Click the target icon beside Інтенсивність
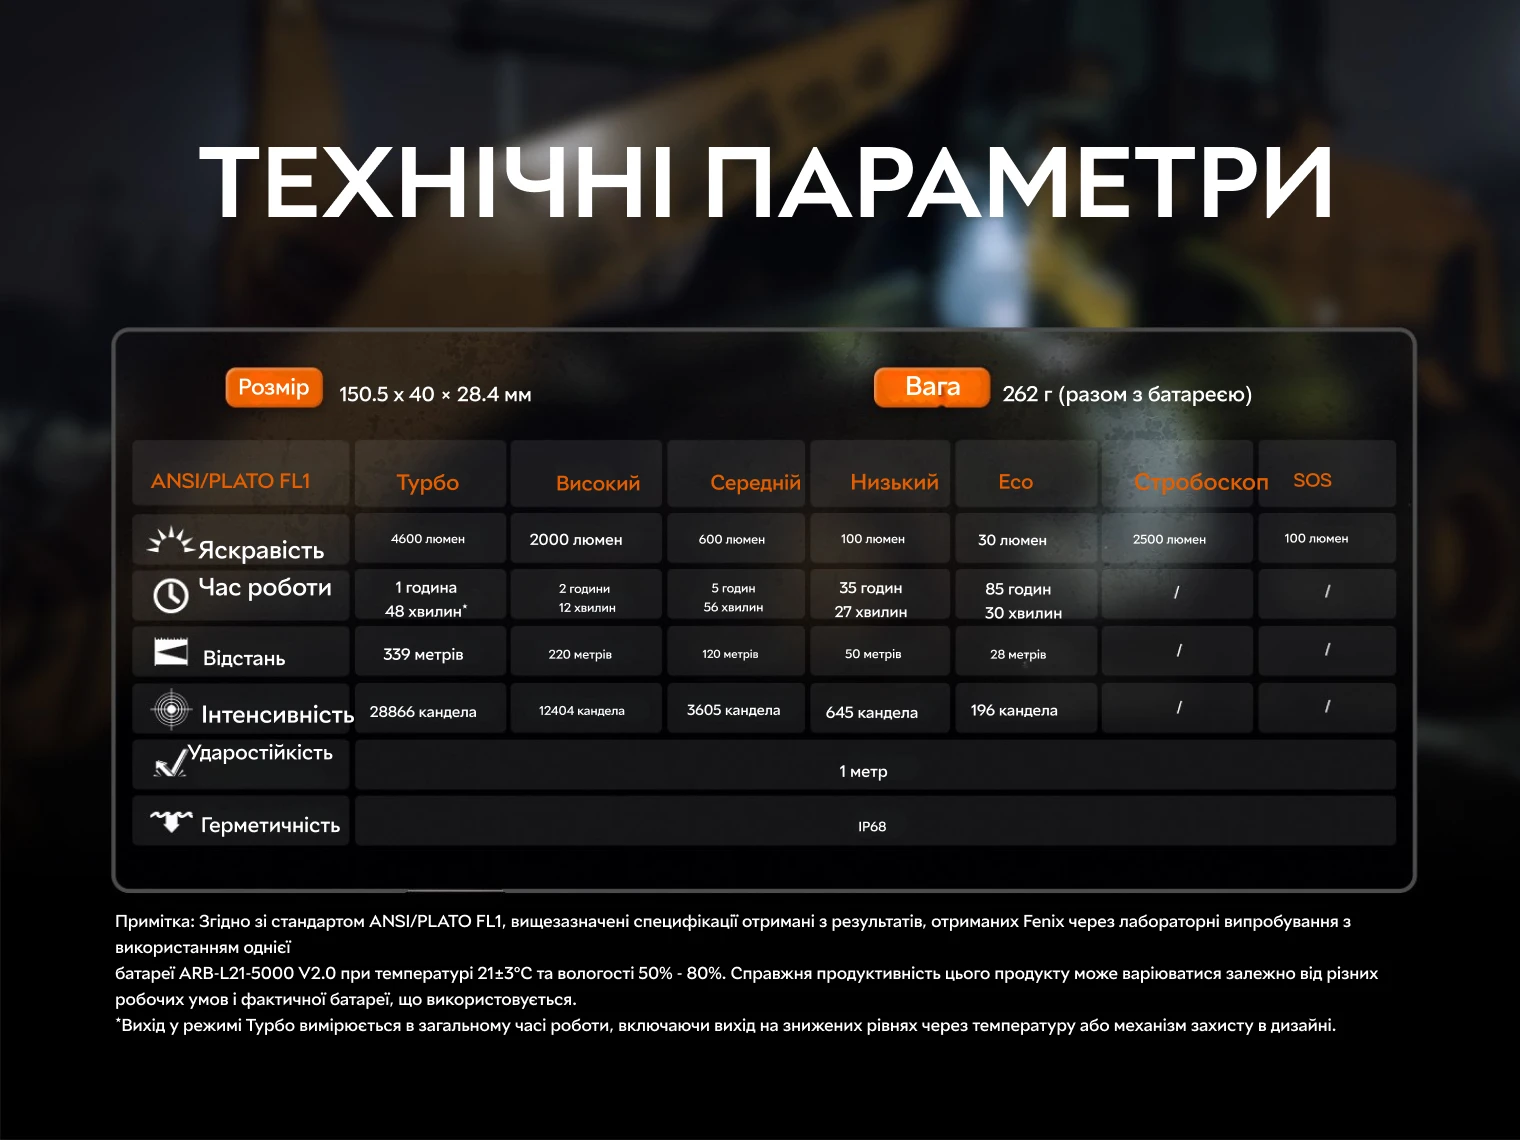This screenshot has width=1520, height=1140. point(171,709)
